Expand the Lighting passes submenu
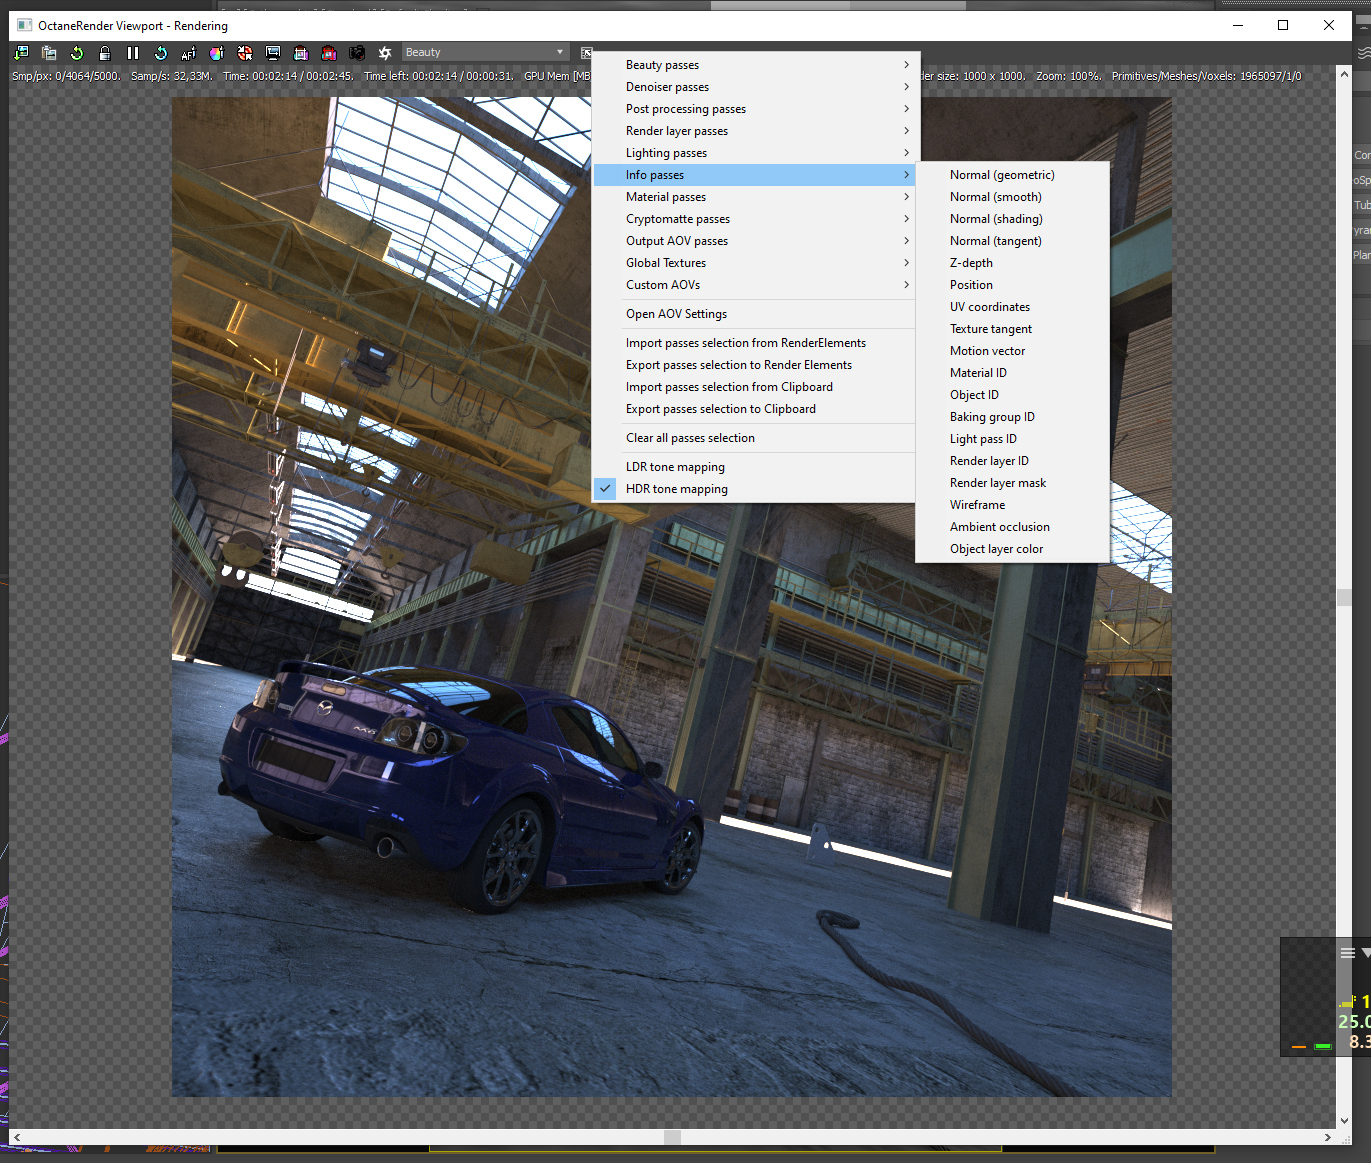 click(x=755, y=153)
